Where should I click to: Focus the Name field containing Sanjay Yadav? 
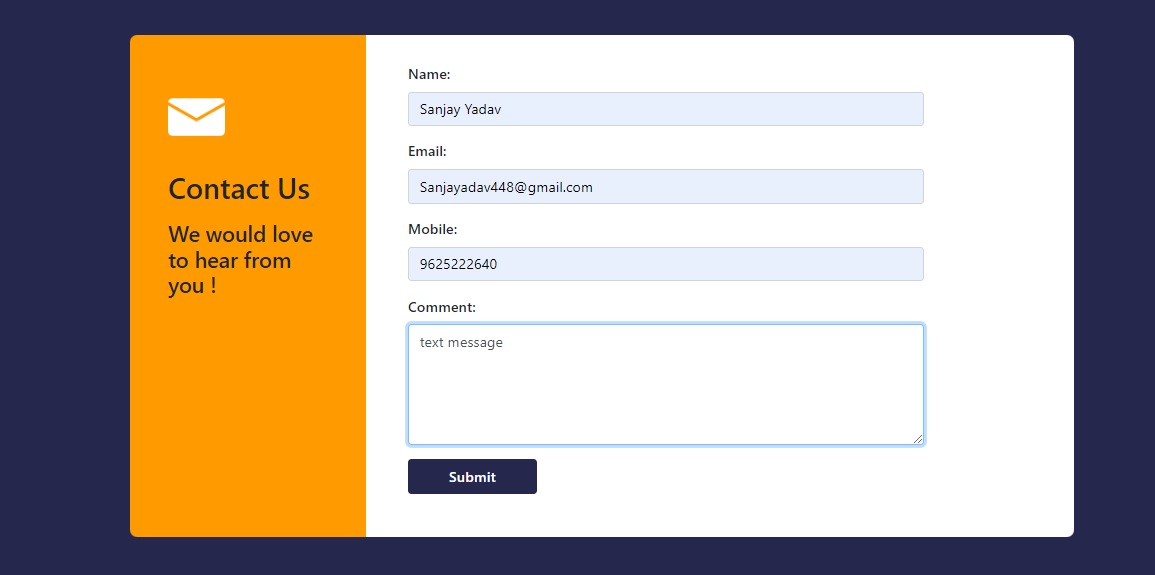665,109
